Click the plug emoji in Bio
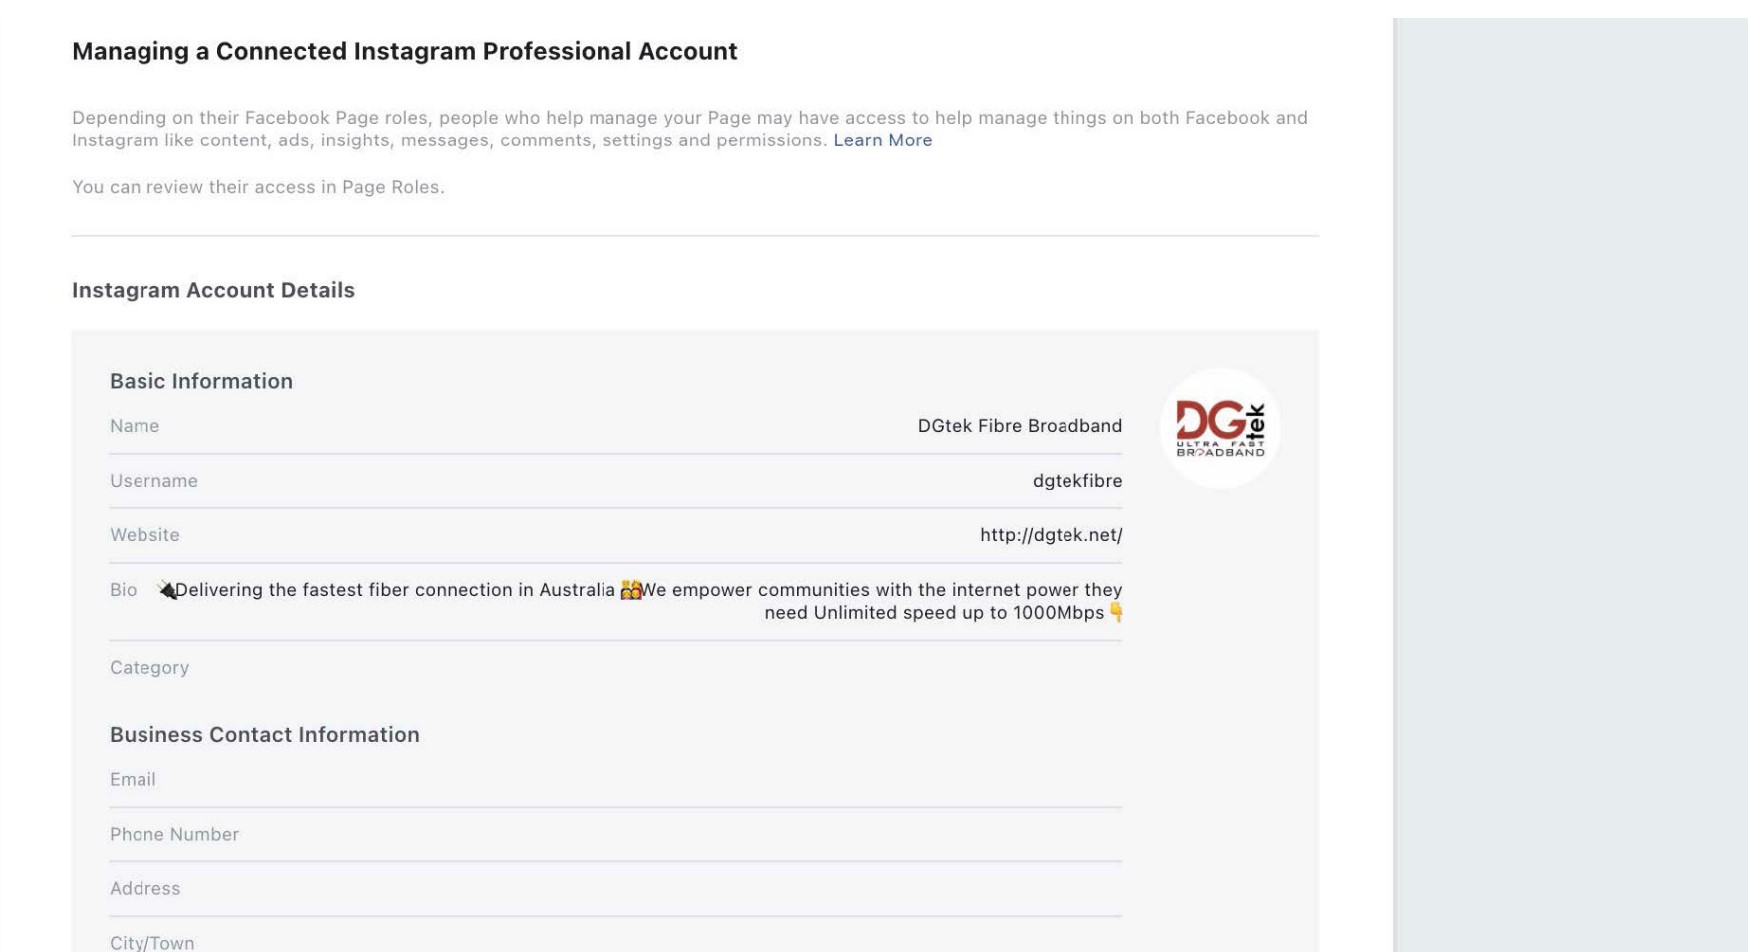 pyautogui.click(x=166, y=590)
